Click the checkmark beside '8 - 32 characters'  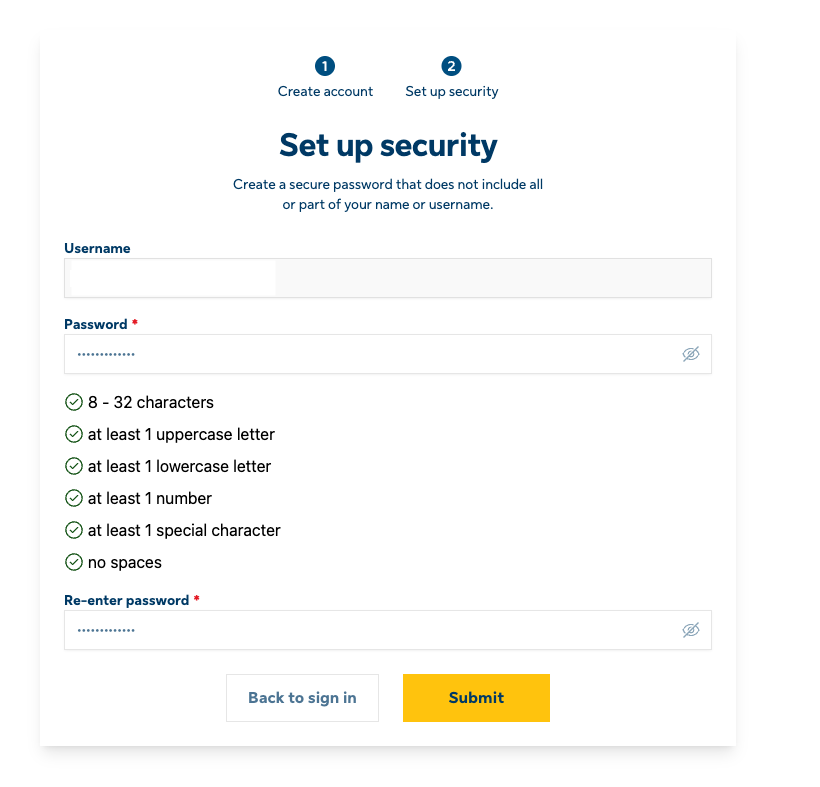[x=73, y=402]
